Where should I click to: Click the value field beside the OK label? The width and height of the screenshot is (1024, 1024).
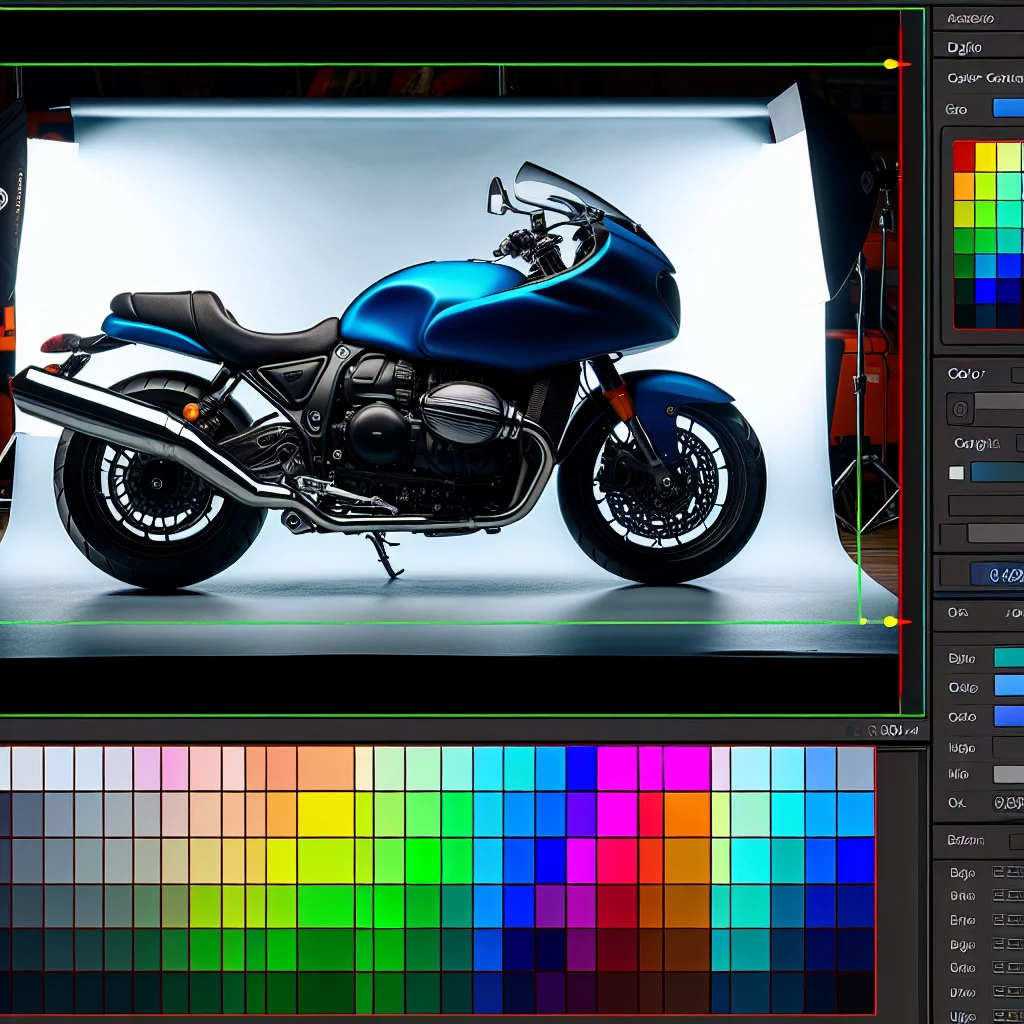click(x=1007, y=802)
